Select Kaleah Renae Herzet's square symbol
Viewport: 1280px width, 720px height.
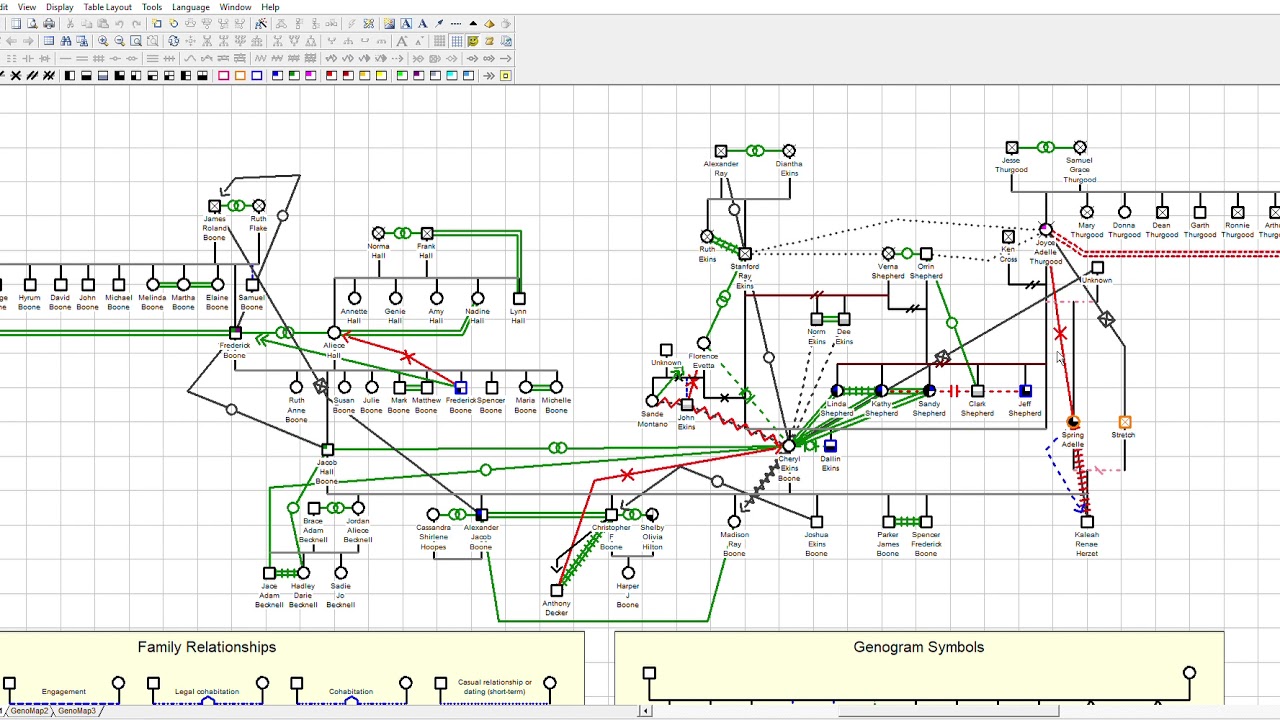1087,522
